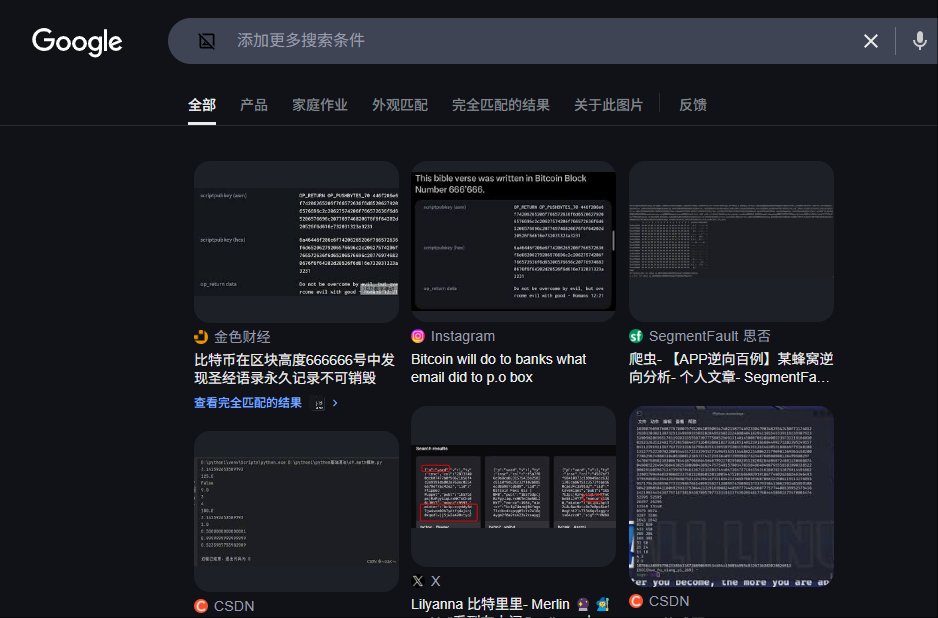Open the right CSDN terminal thumbnail
This screenshot has height=618, width=938.
(731, 497)
